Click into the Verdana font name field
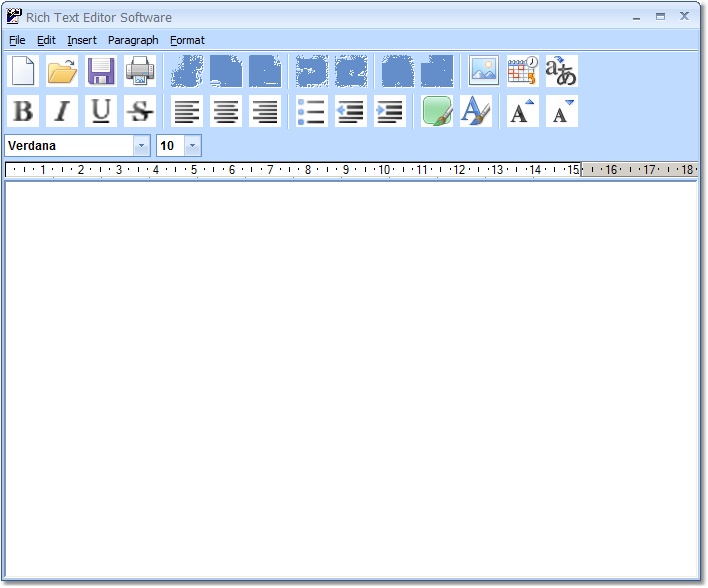 (x=69, y=145)
